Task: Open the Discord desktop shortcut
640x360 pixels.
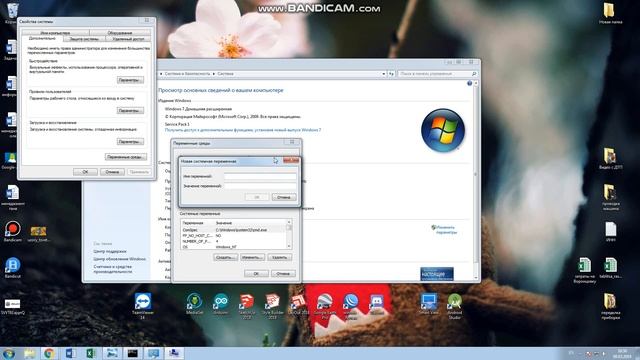Action: click(x=377, y=304)
